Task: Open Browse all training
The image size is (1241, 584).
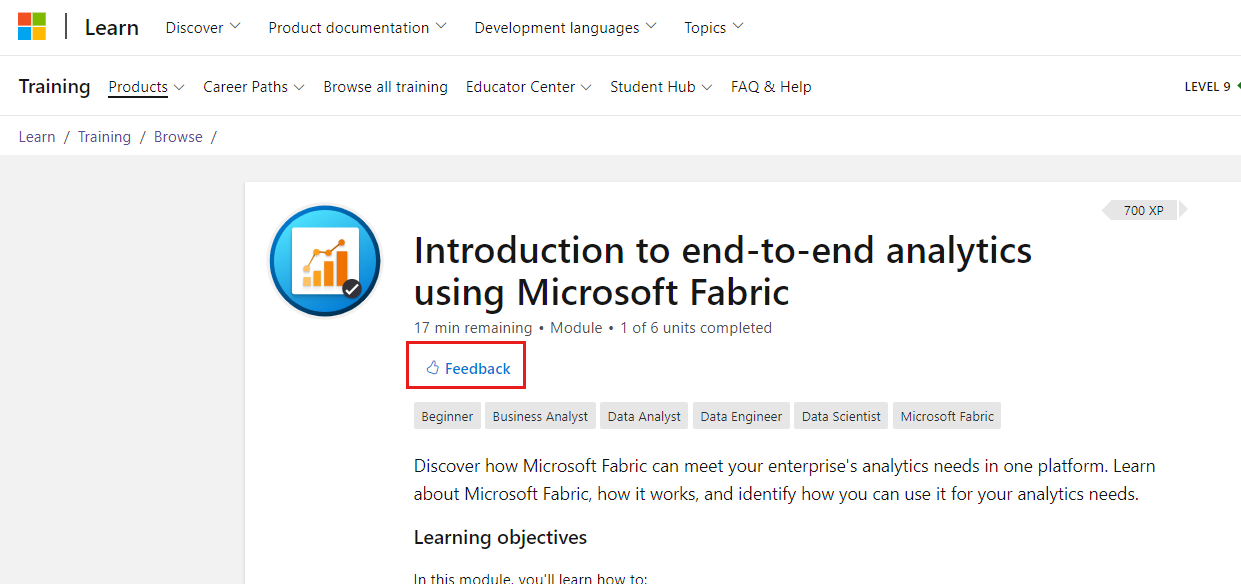Action: tap(385, 87)
